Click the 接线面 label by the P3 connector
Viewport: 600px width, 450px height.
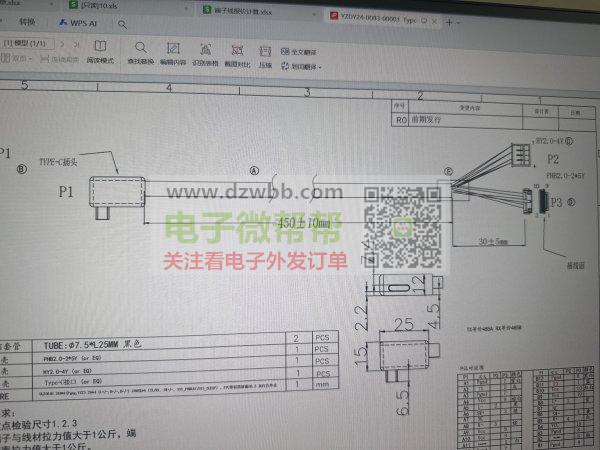[575, 266]
